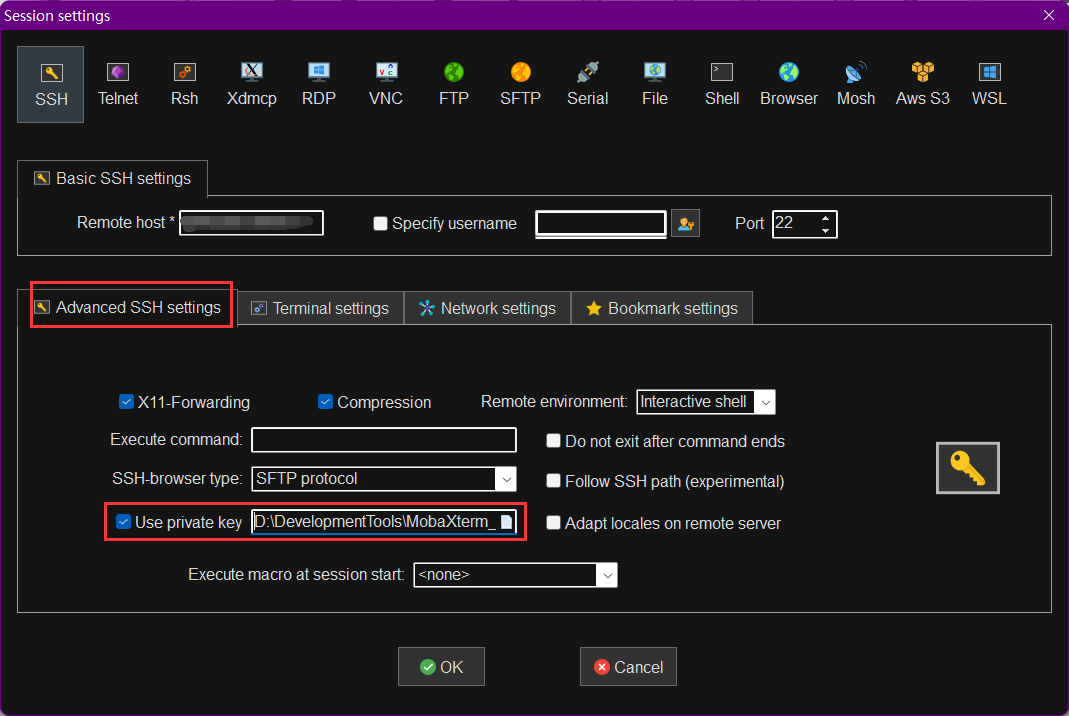Pick the Browser session icon
Image resolution: width=1069 pixels, height=716 pixels.
coord(789,85)
